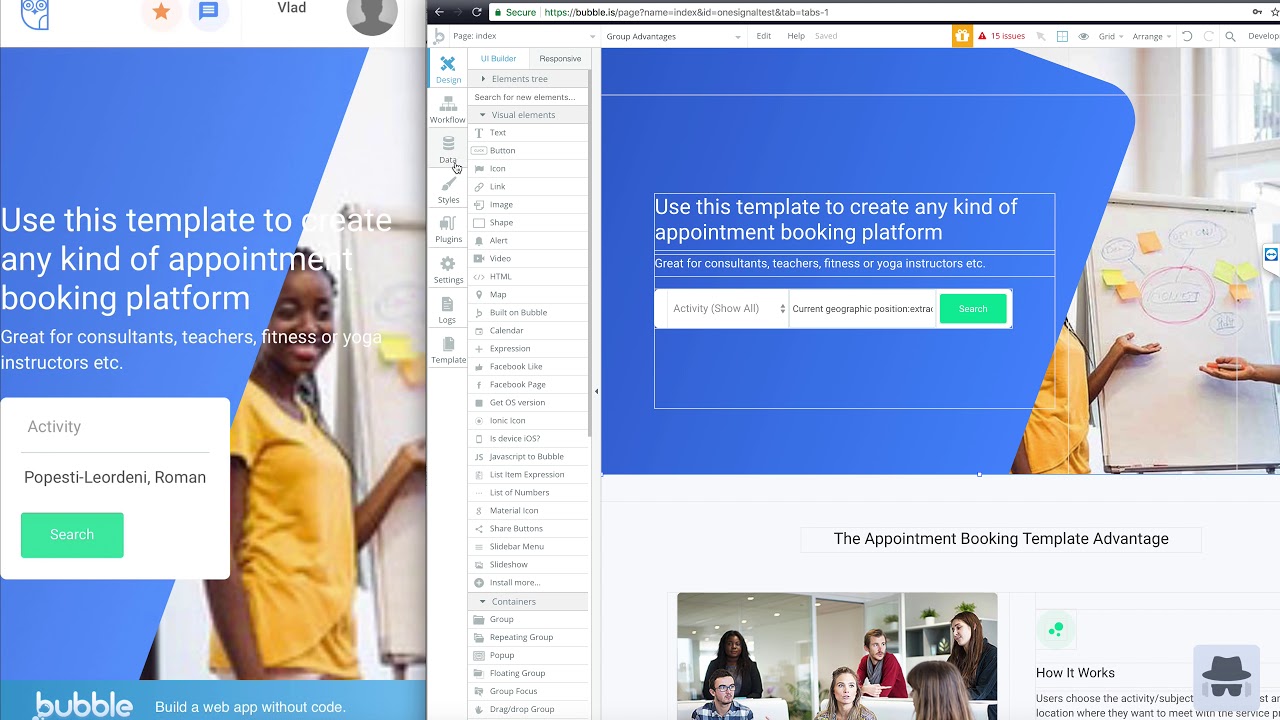
Task: Click the redo arrow in Bubble toolbar
Action: (1209, 36)
